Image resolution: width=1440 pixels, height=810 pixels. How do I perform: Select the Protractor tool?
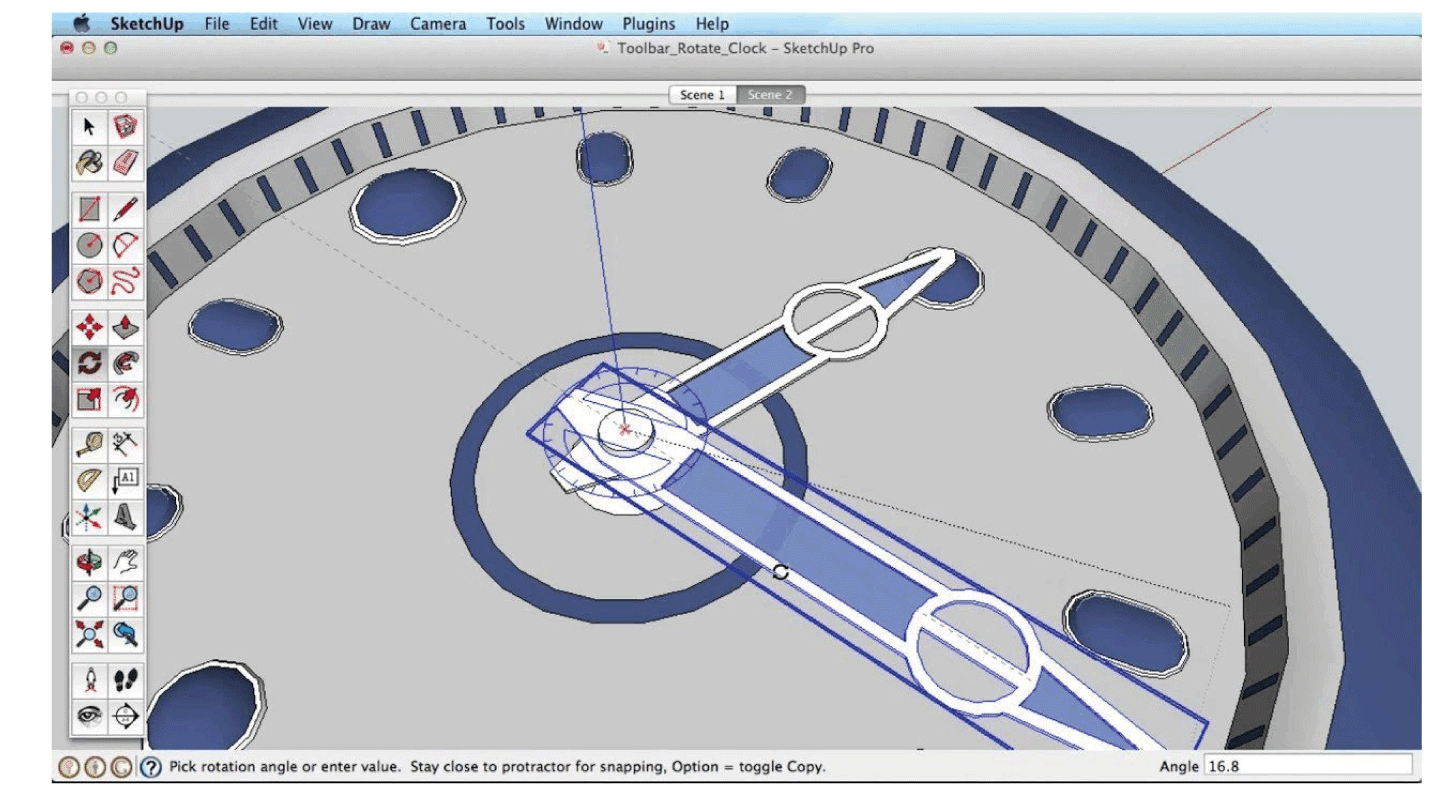click(90, 481)
